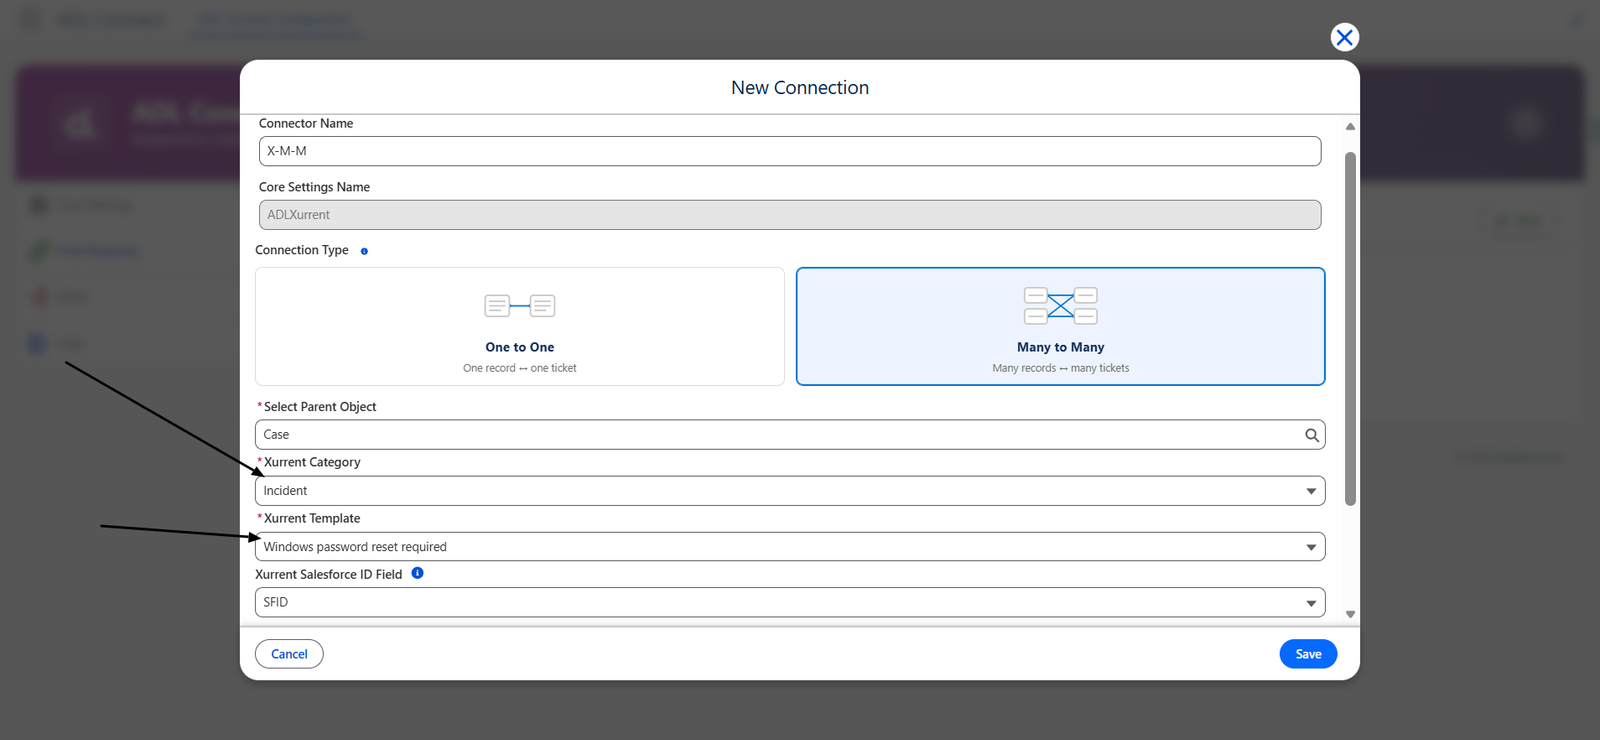Click the Xurrent Salesforce ID Field info icon

pyautogui.click(x=418, y=573)
